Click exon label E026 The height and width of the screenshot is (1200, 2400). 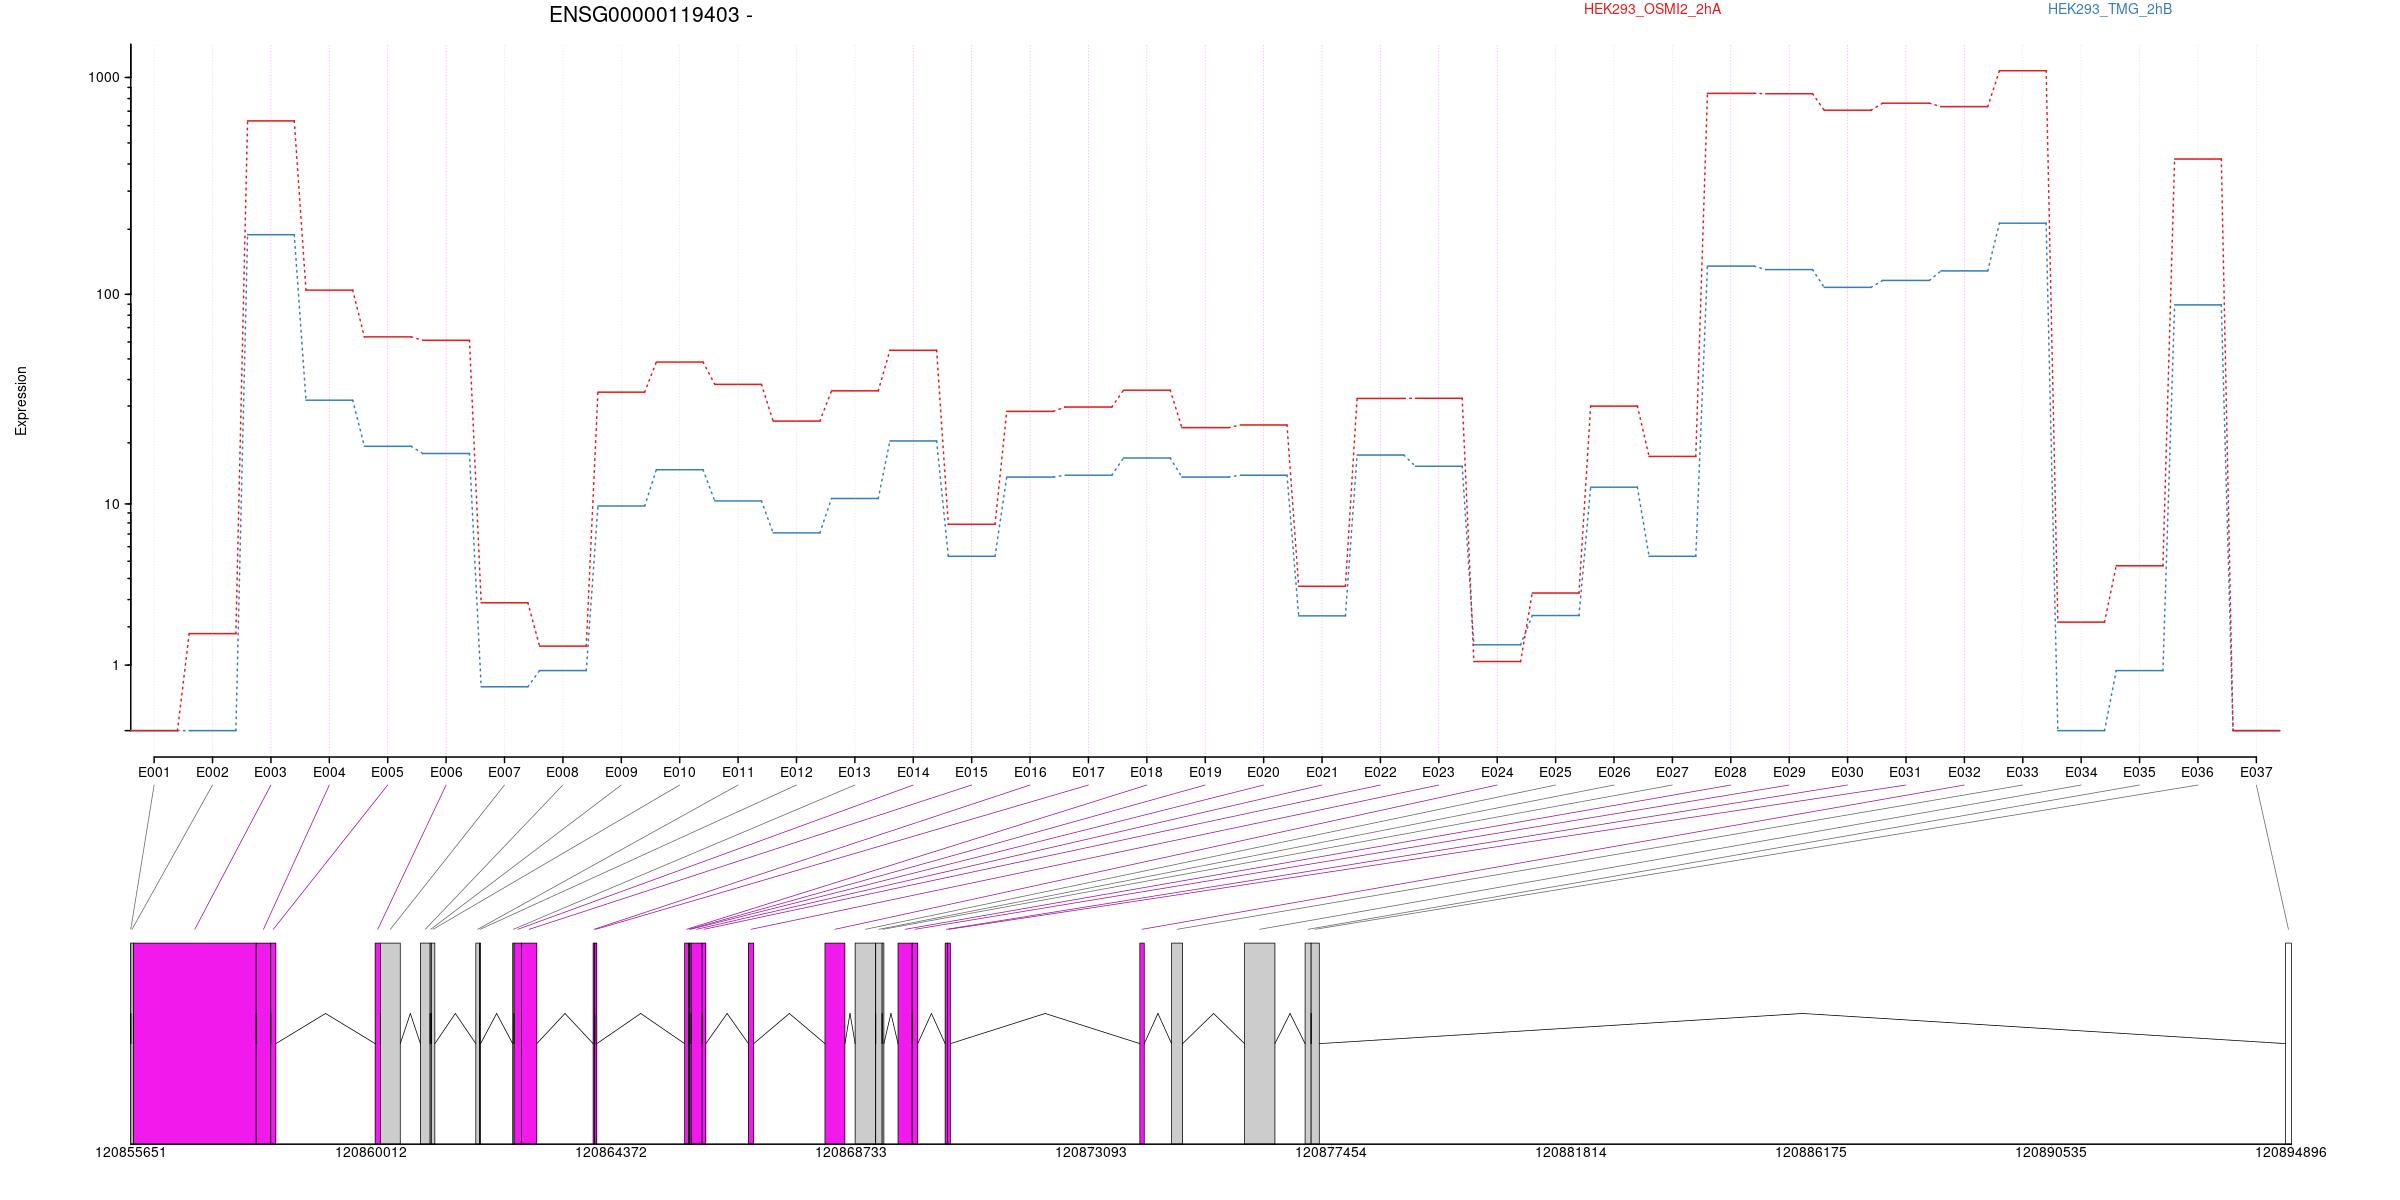coord(1614,772)
